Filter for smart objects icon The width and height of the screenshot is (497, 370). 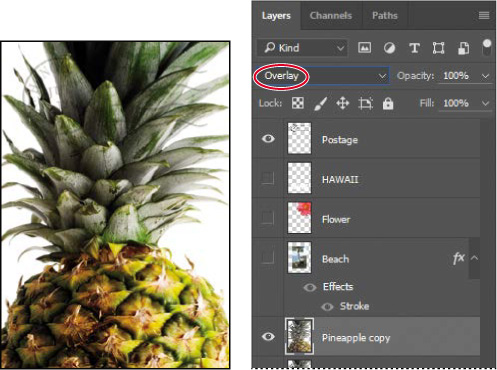(x=463, y=48)
